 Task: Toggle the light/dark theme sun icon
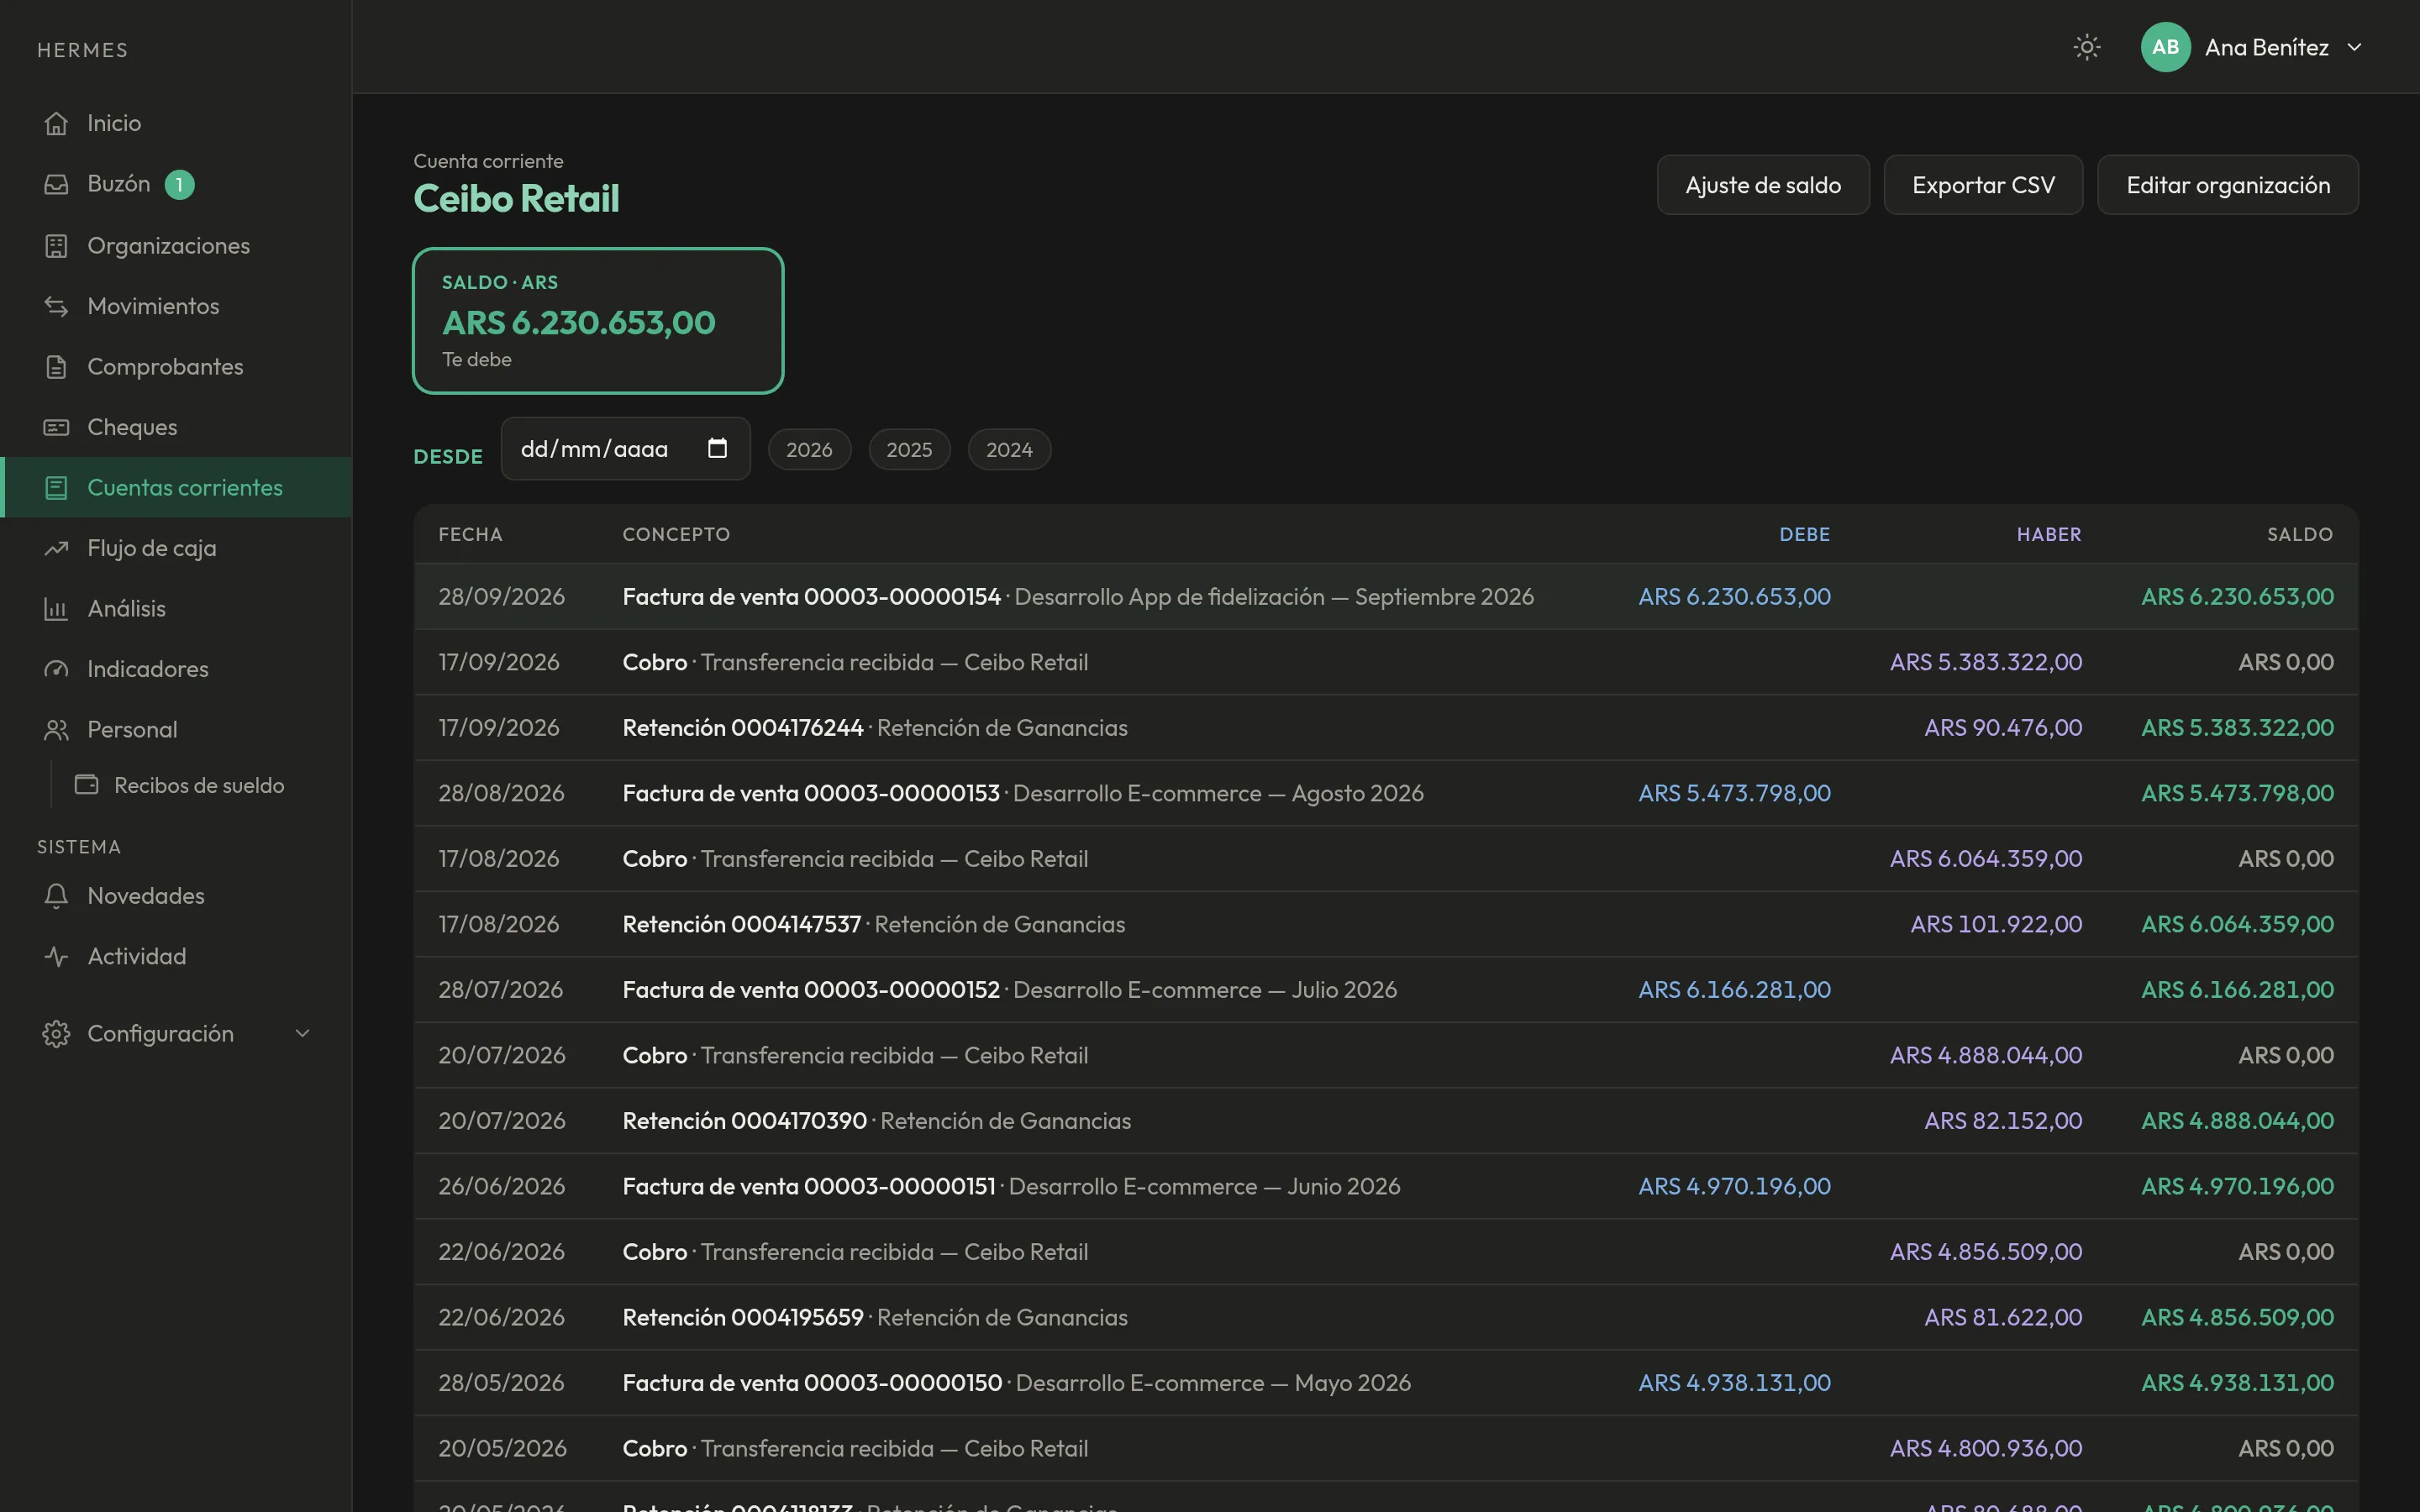tap(2086, 47)
